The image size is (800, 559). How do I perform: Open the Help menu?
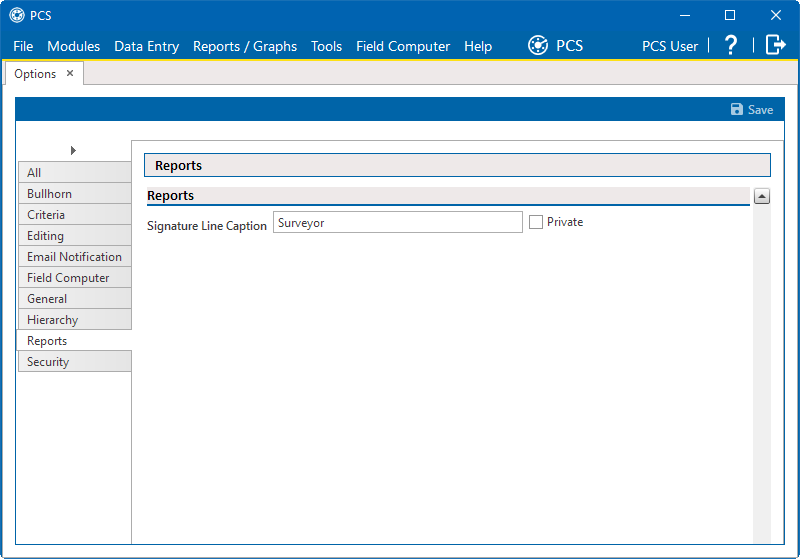(478, 46)
